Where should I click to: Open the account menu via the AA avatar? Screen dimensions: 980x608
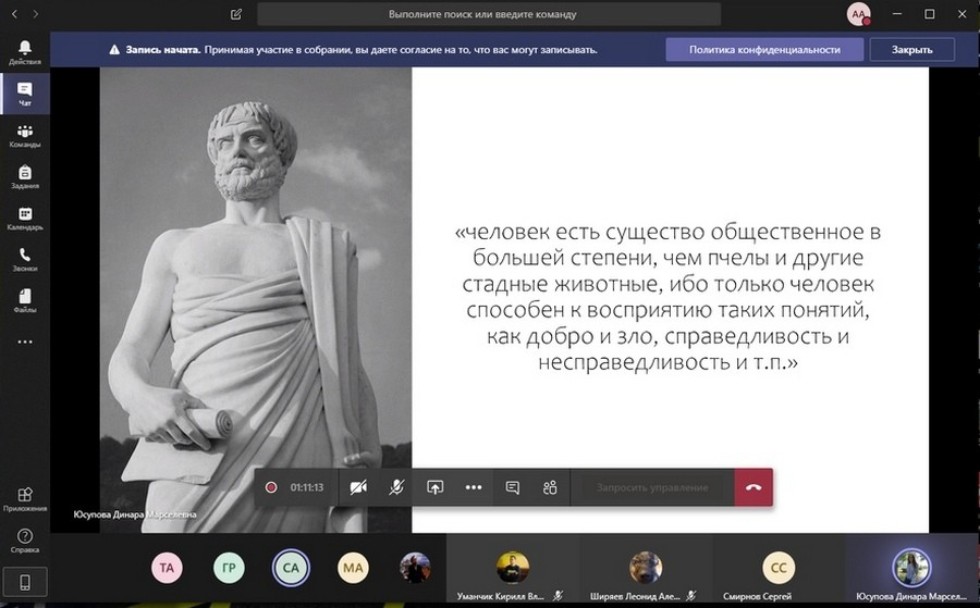[860, 14]
